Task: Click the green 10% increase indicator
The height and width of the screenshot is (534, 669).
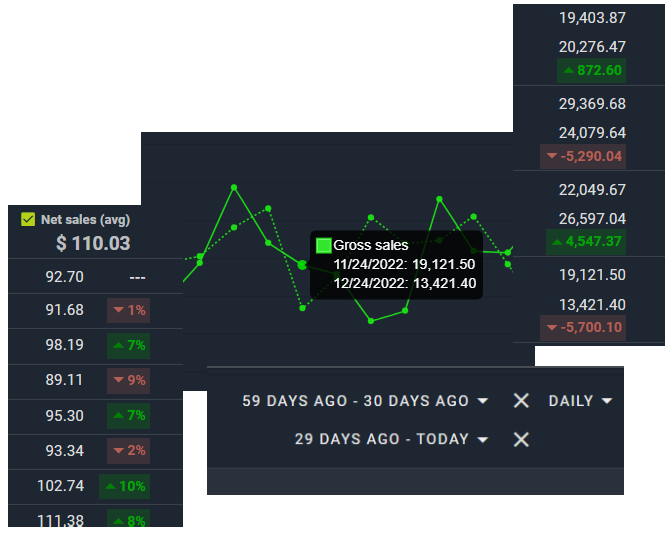Action: point(124,486)
